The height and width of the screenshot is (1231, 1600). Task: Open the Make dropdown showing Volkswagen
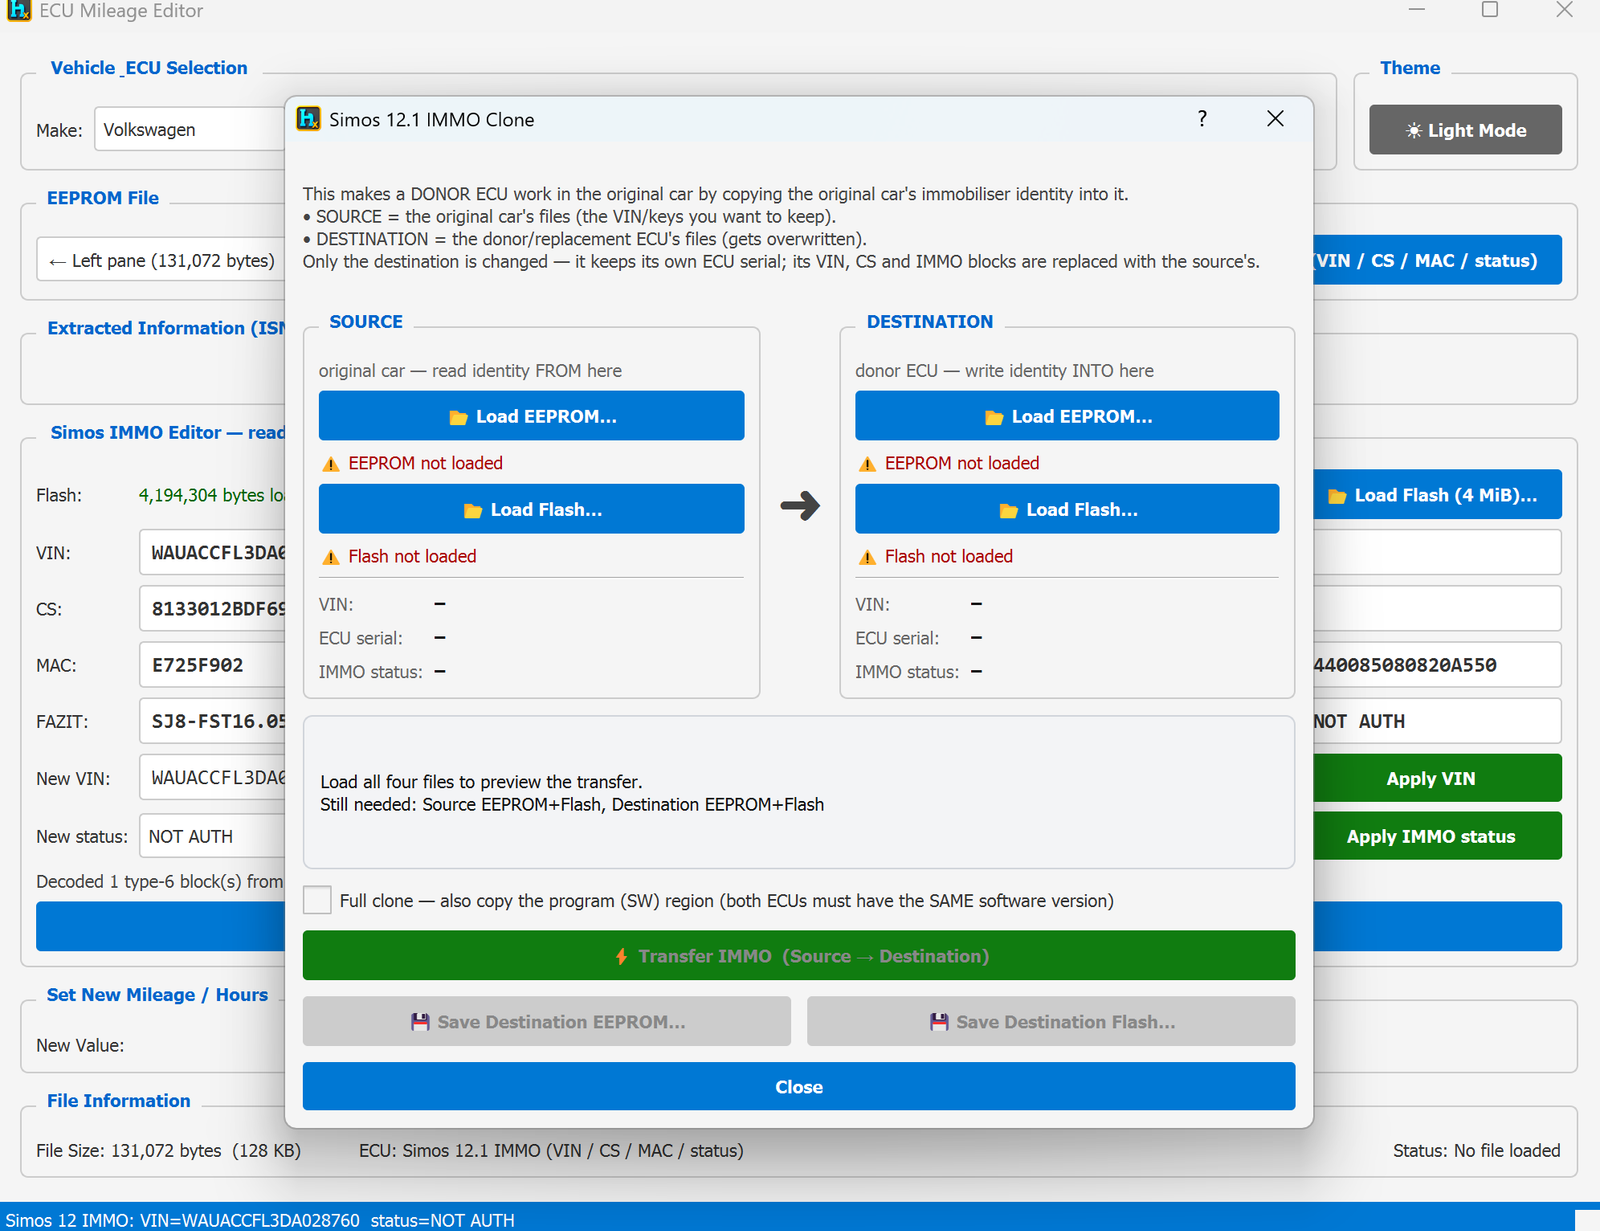click(x=190, y=129)
